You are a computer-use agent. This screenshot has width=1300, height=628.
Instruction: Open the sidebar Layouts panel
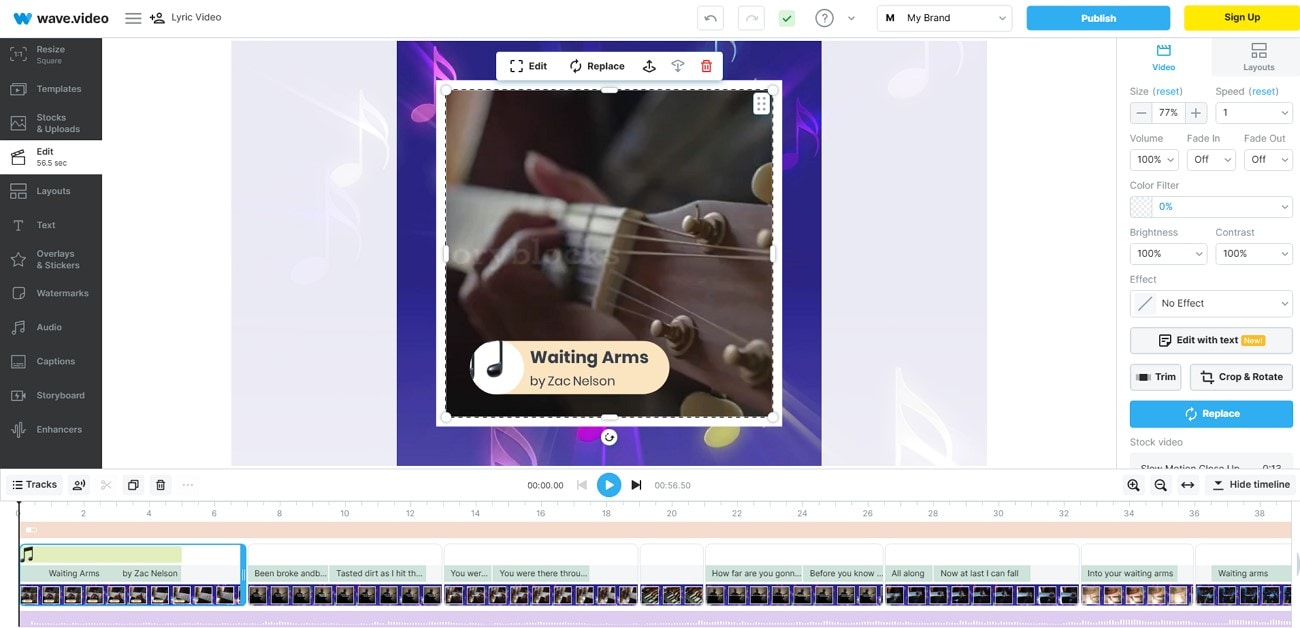[x=51, y=191]
